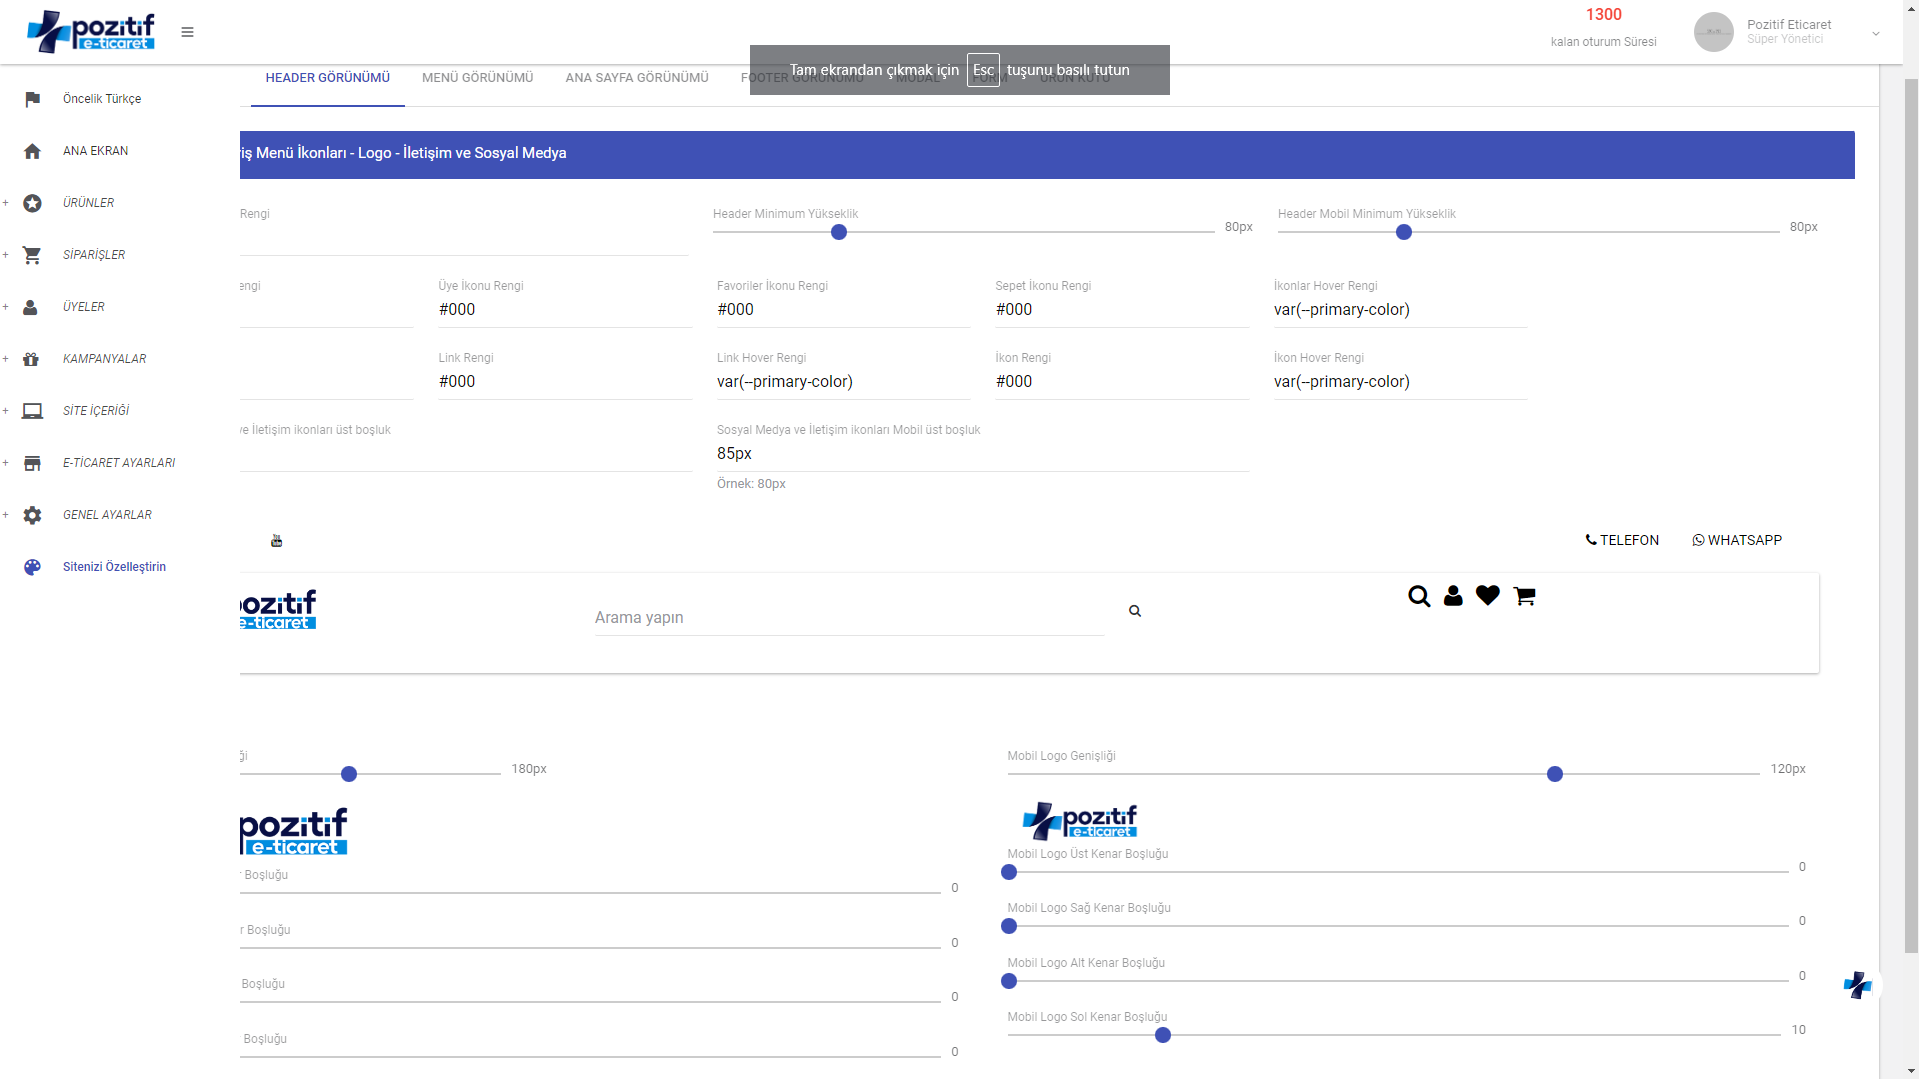
Task: Open the ANA SAYFA GÖRÜNÜMÜ tab
Action: tap(636, 78)
